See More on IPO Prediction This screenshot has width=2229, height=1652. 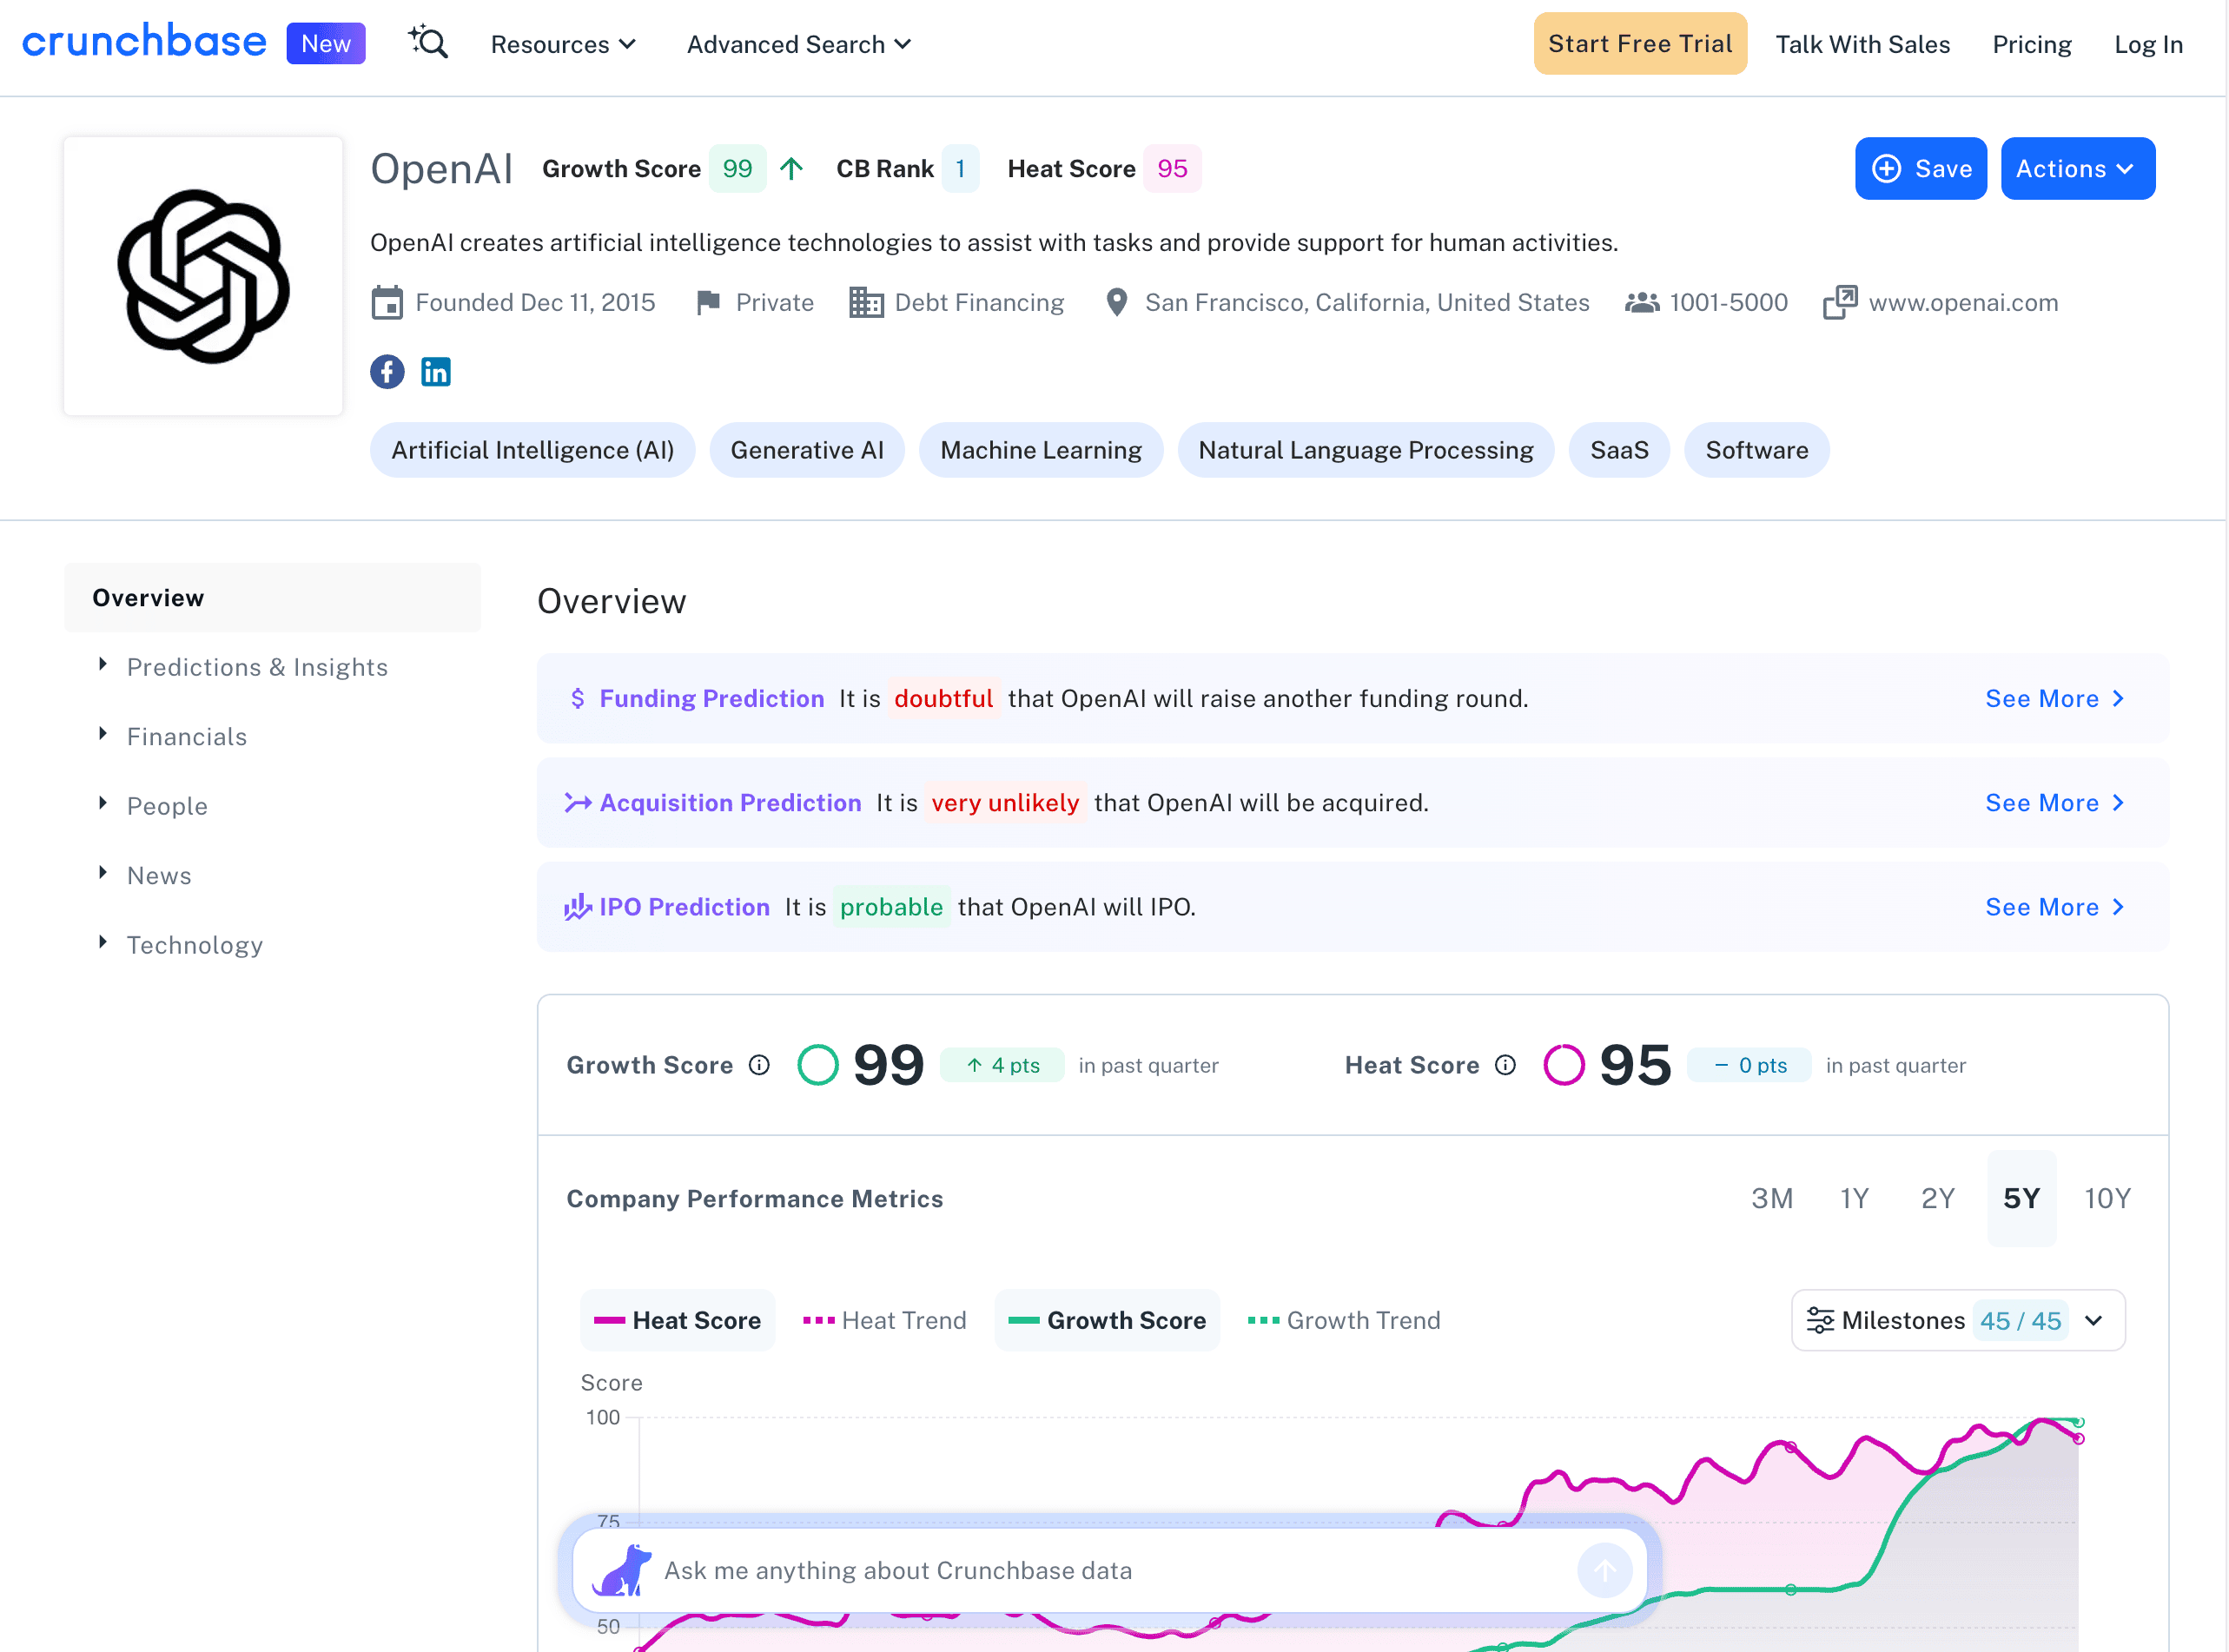(2053, 907)
